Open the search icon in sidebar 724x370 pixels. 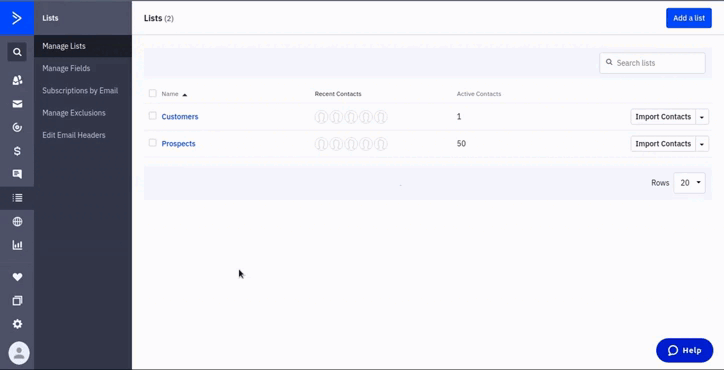pos(17,52)
